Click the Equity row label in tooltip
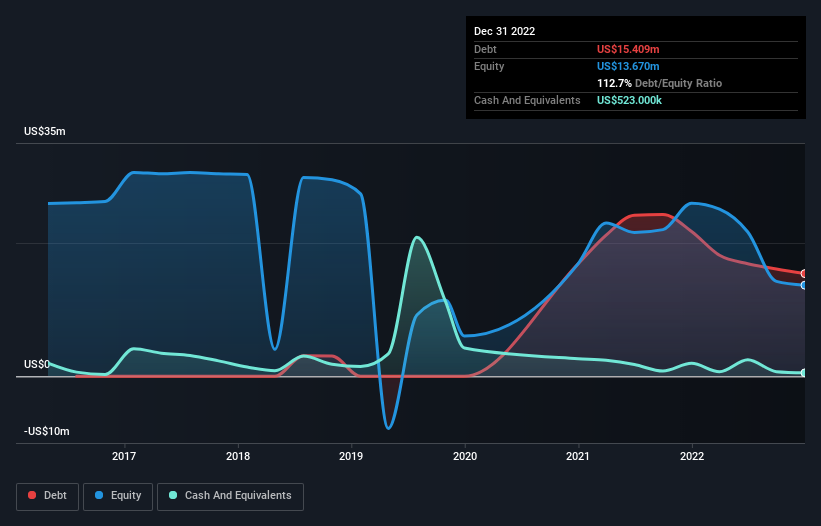Image resolution: width=821 pixels, height=526 pixels. pos(489,66)
